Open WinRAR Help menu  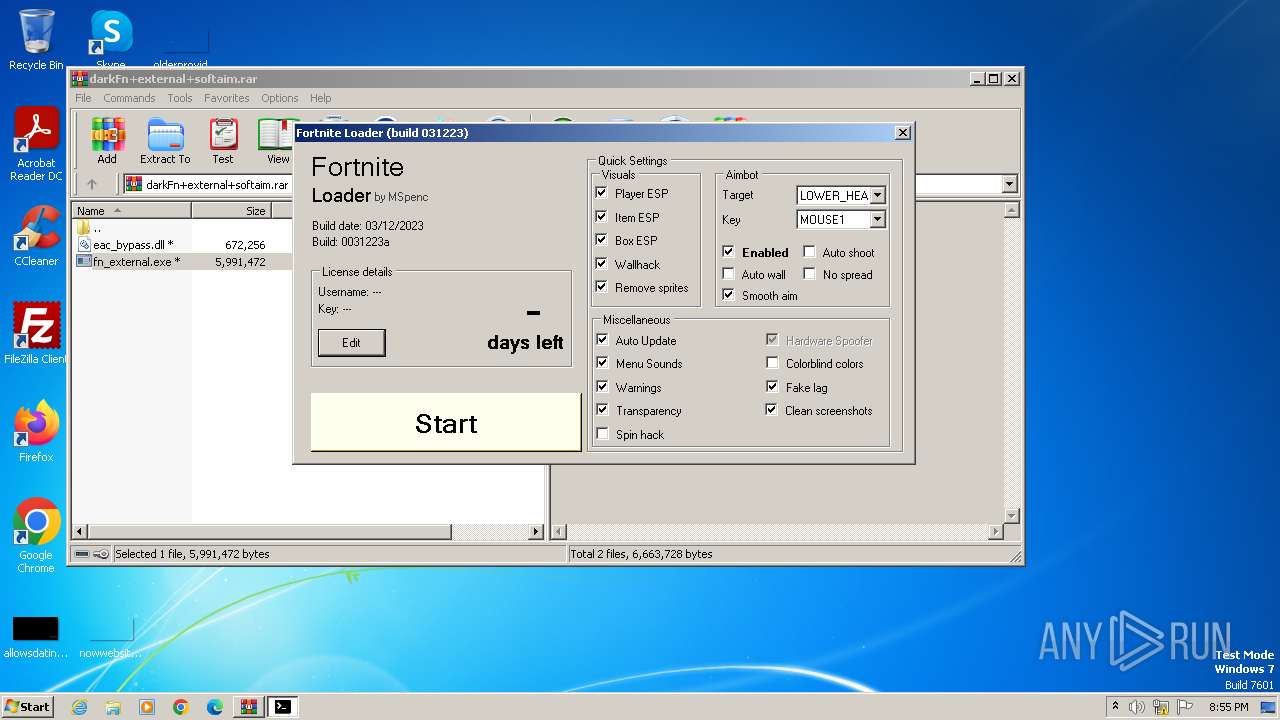320,98
